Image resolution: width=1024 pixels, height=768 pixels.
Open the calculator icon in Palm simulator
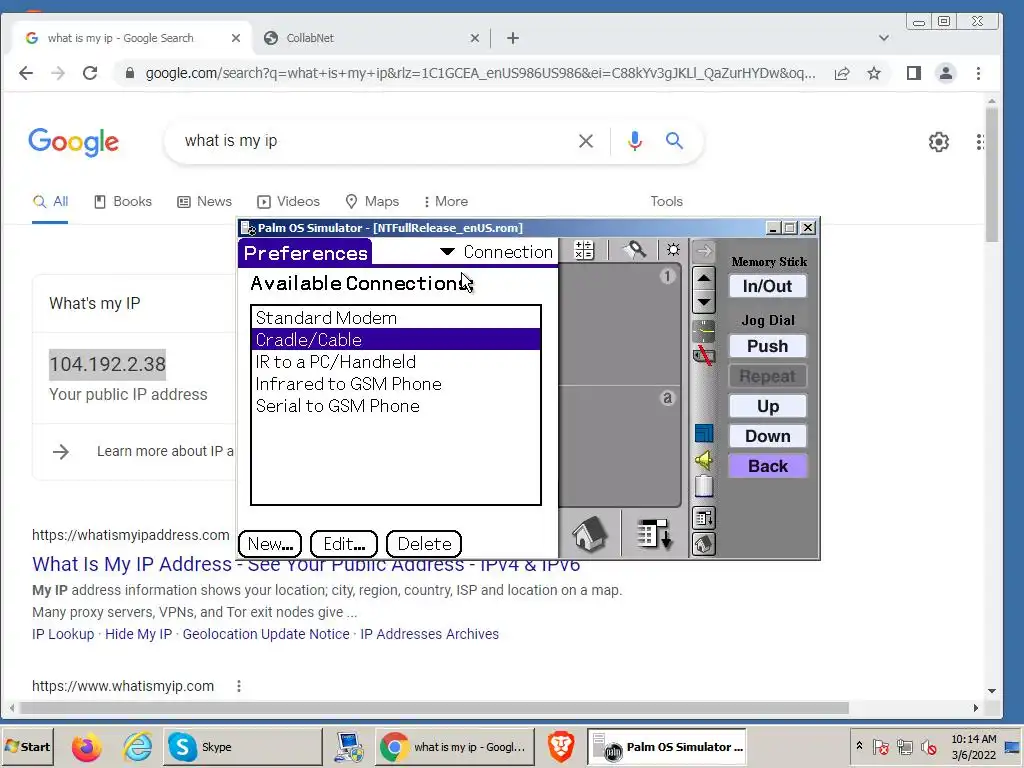584,250
